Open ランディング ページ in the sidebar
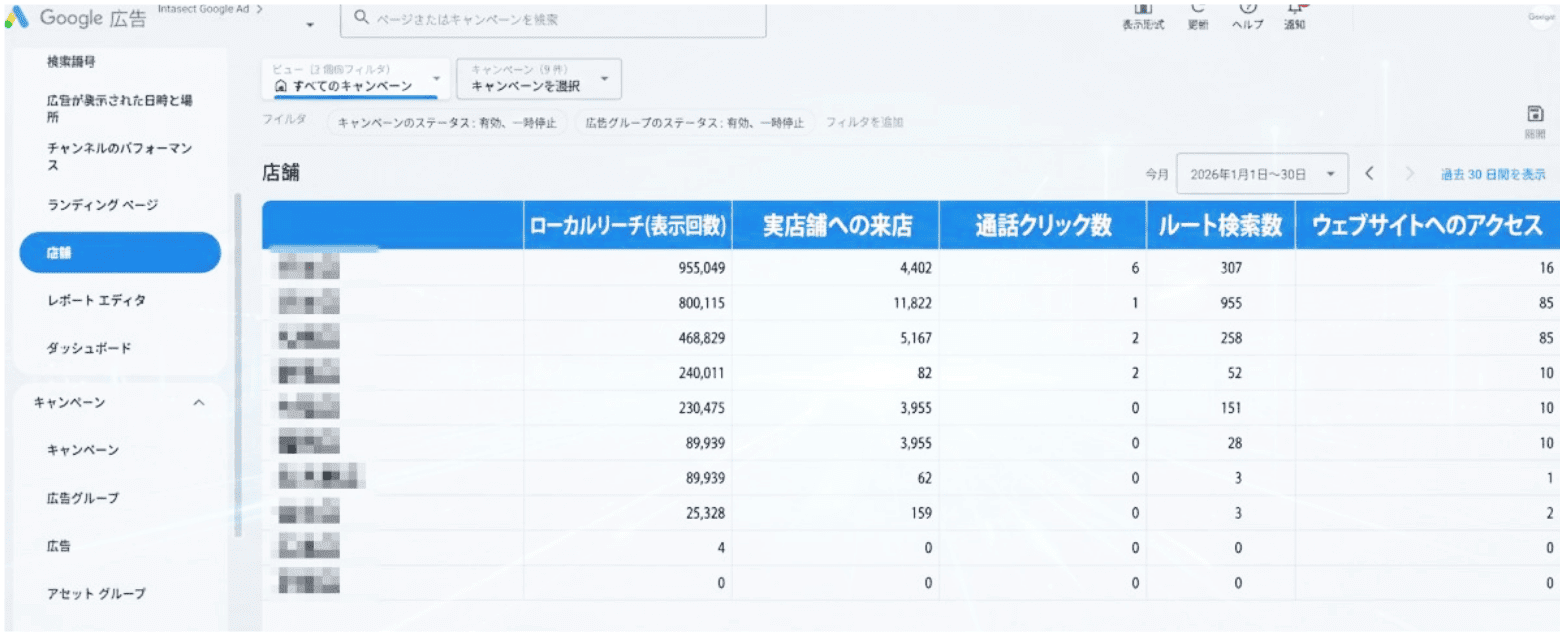This screenshot has width=1565, height=636. point(102,205)
